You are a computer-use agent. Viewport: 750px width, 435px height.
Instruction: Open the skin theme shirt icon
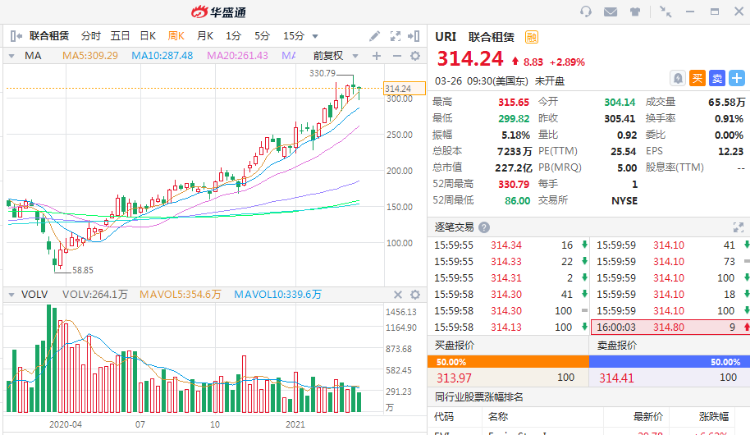tap(635, 12)
